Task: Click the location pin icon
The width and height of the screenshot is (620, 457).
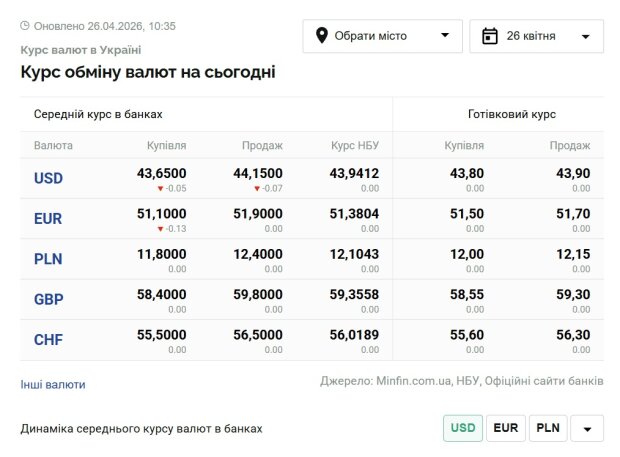Action: point(322,36)
